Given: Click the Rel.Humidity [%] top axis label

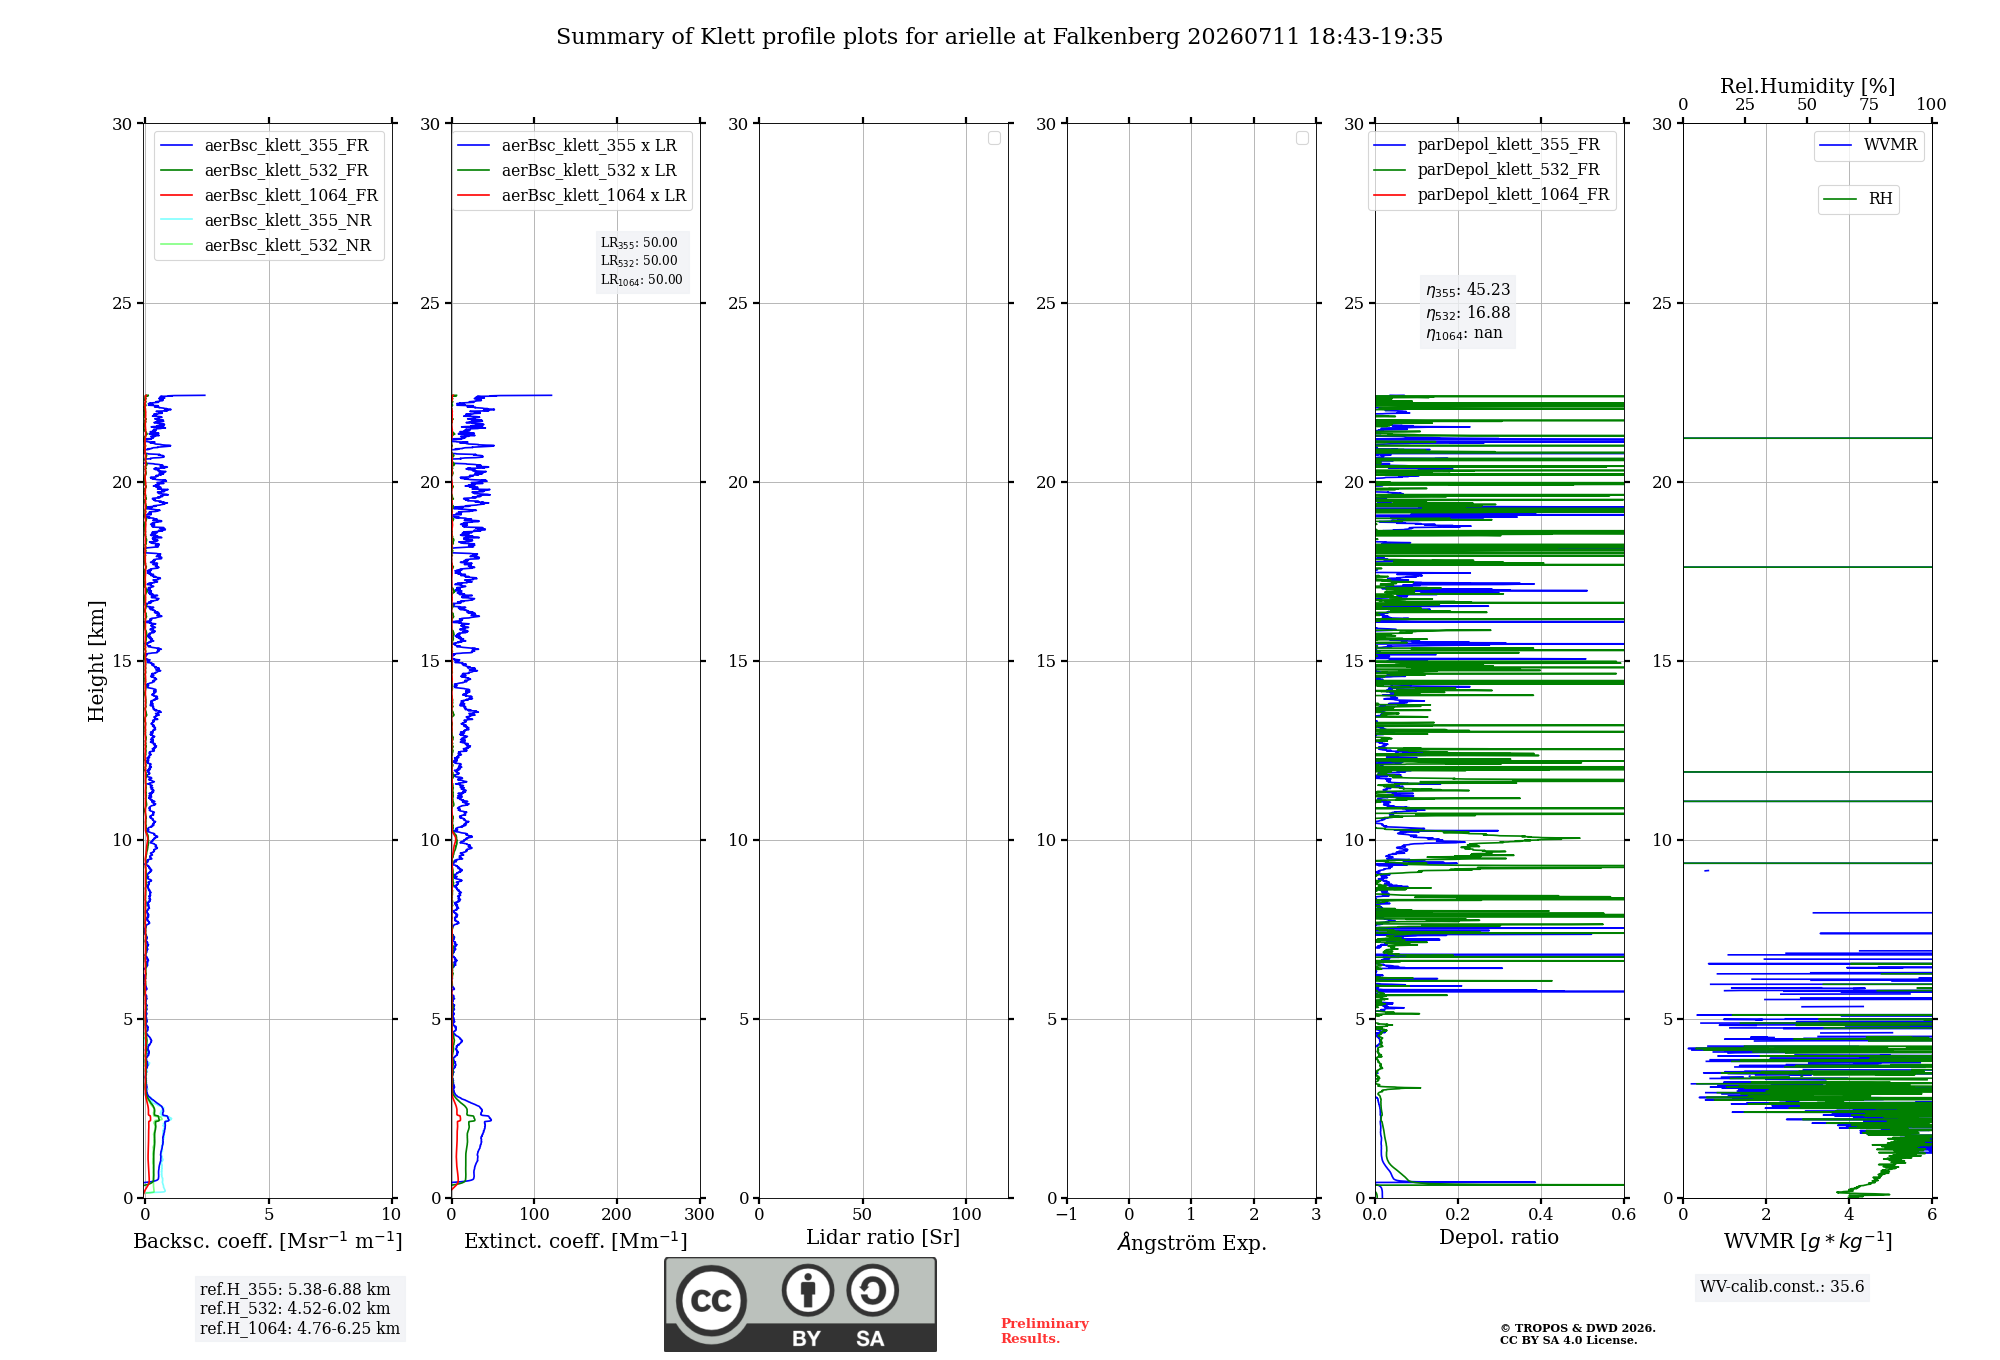Looking at the screenshot, I should coord(1807,86).
